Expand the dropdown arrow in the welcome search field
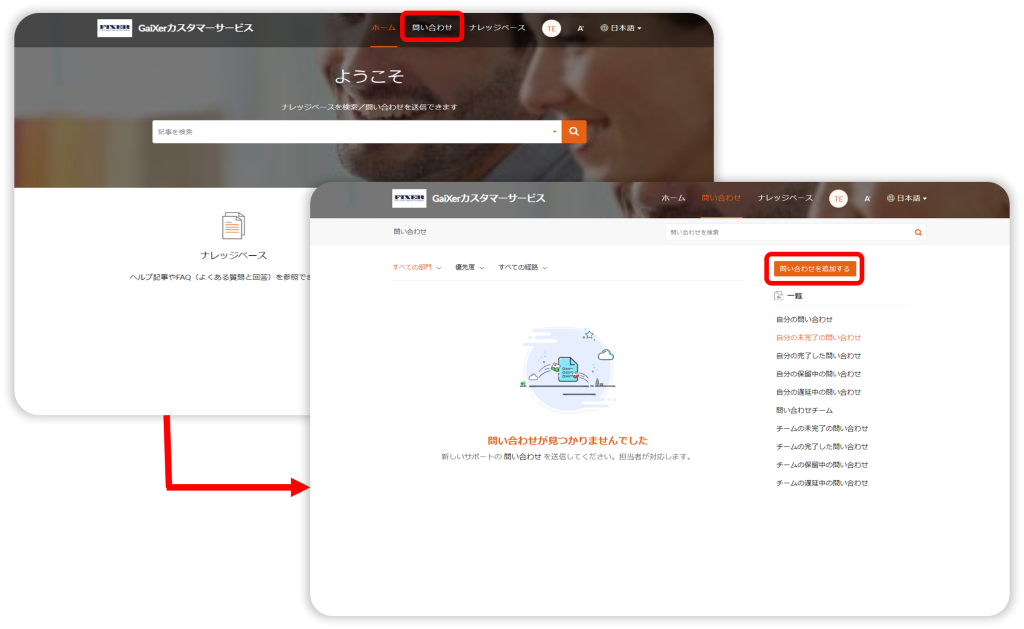 (x=555, y=132)
